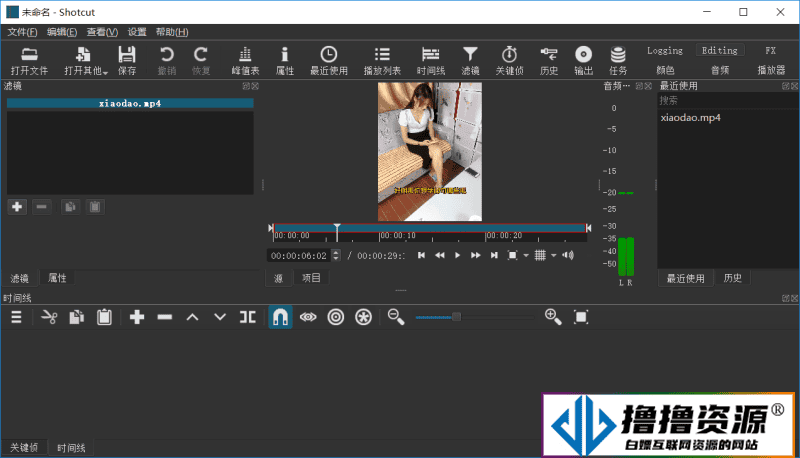Show the 峰值表 peak meter panel
800x458 pixels.
point(245,60)
